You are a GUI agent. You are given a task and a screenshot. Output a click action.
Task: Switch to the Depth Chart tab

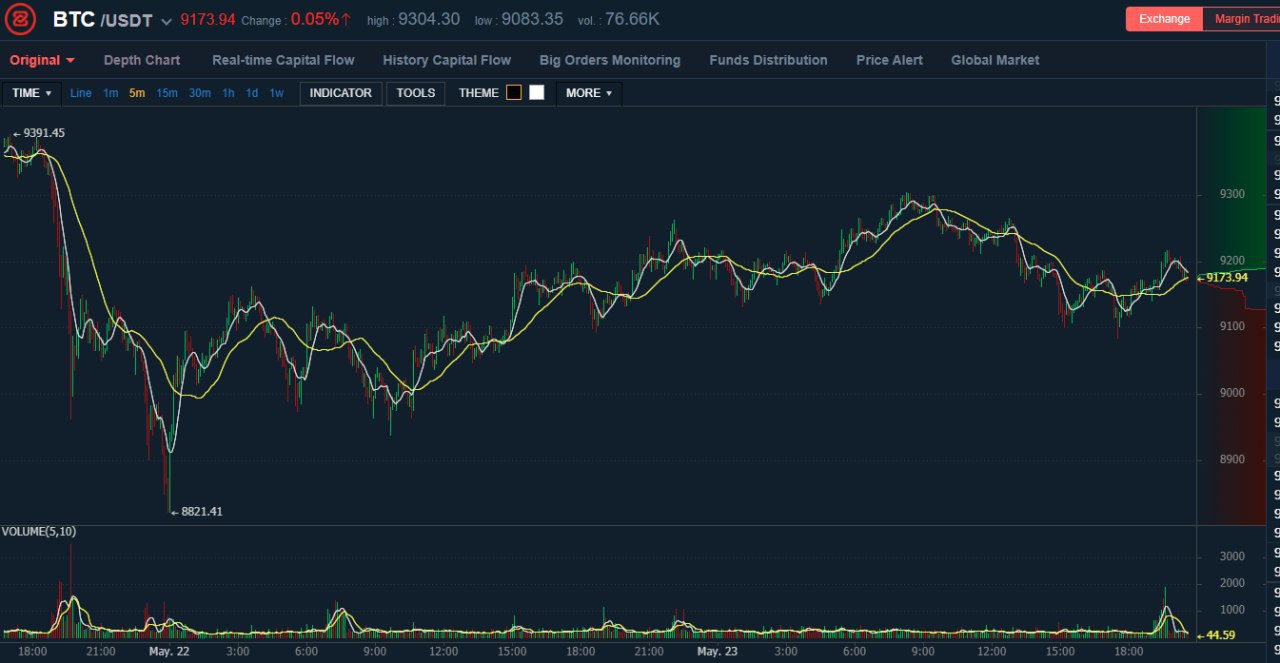[x=142, y=60]
